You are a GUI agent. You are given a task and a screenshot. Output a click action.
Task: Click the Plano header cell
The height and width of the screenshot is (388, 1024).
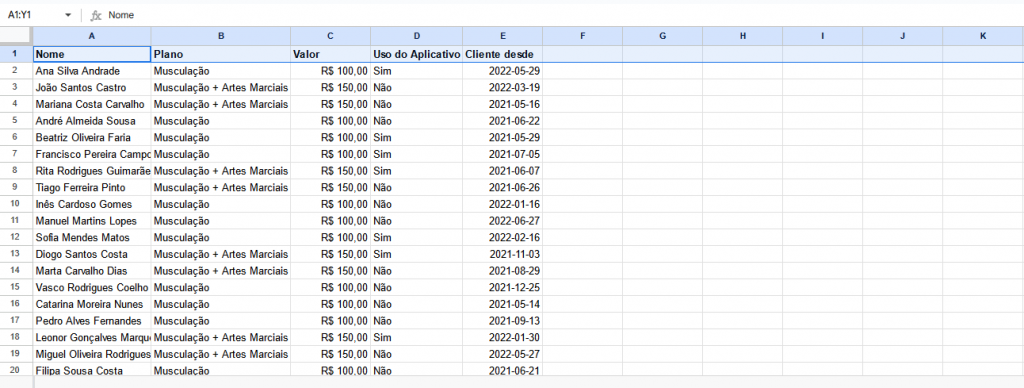[221, 54]
